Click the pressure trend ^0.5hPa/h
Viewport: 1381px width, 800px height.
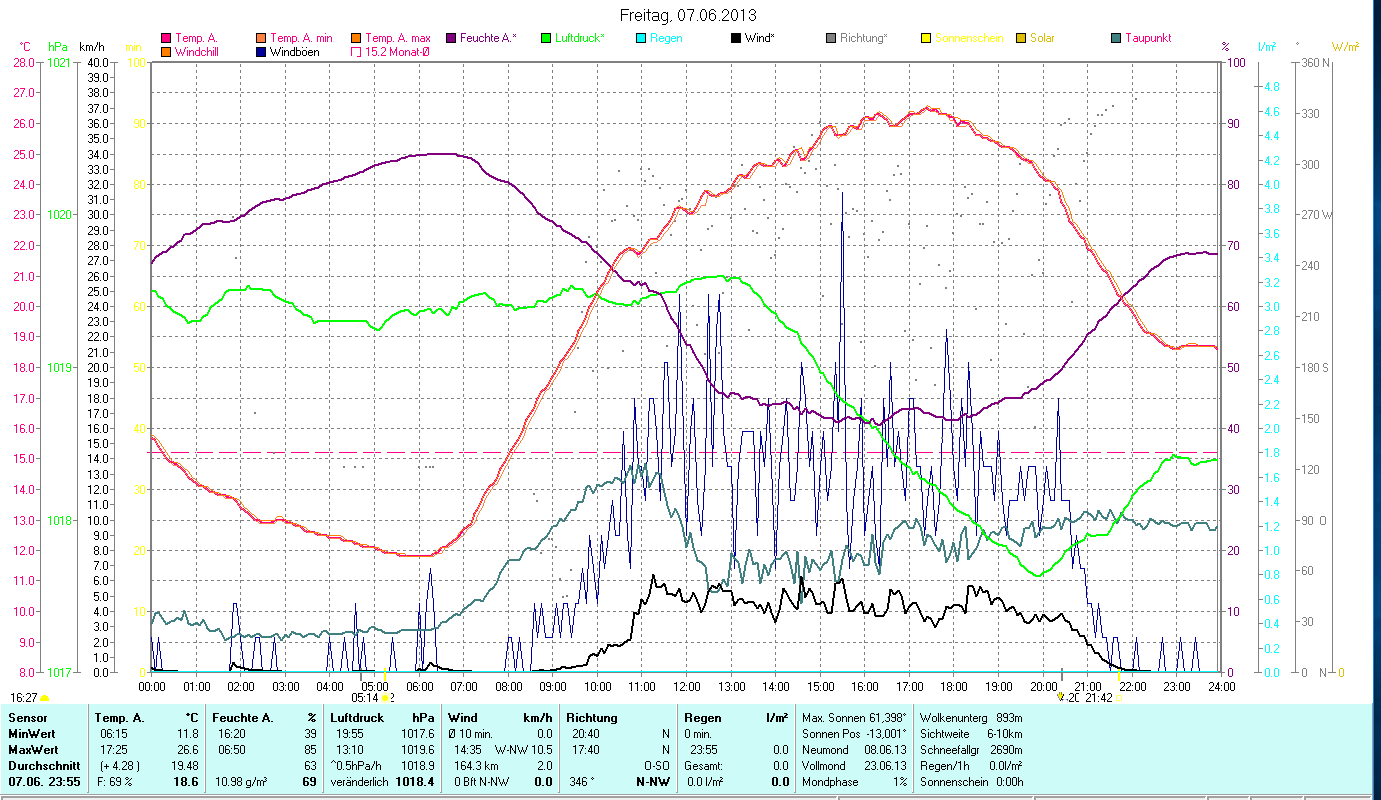click(358, 764)
